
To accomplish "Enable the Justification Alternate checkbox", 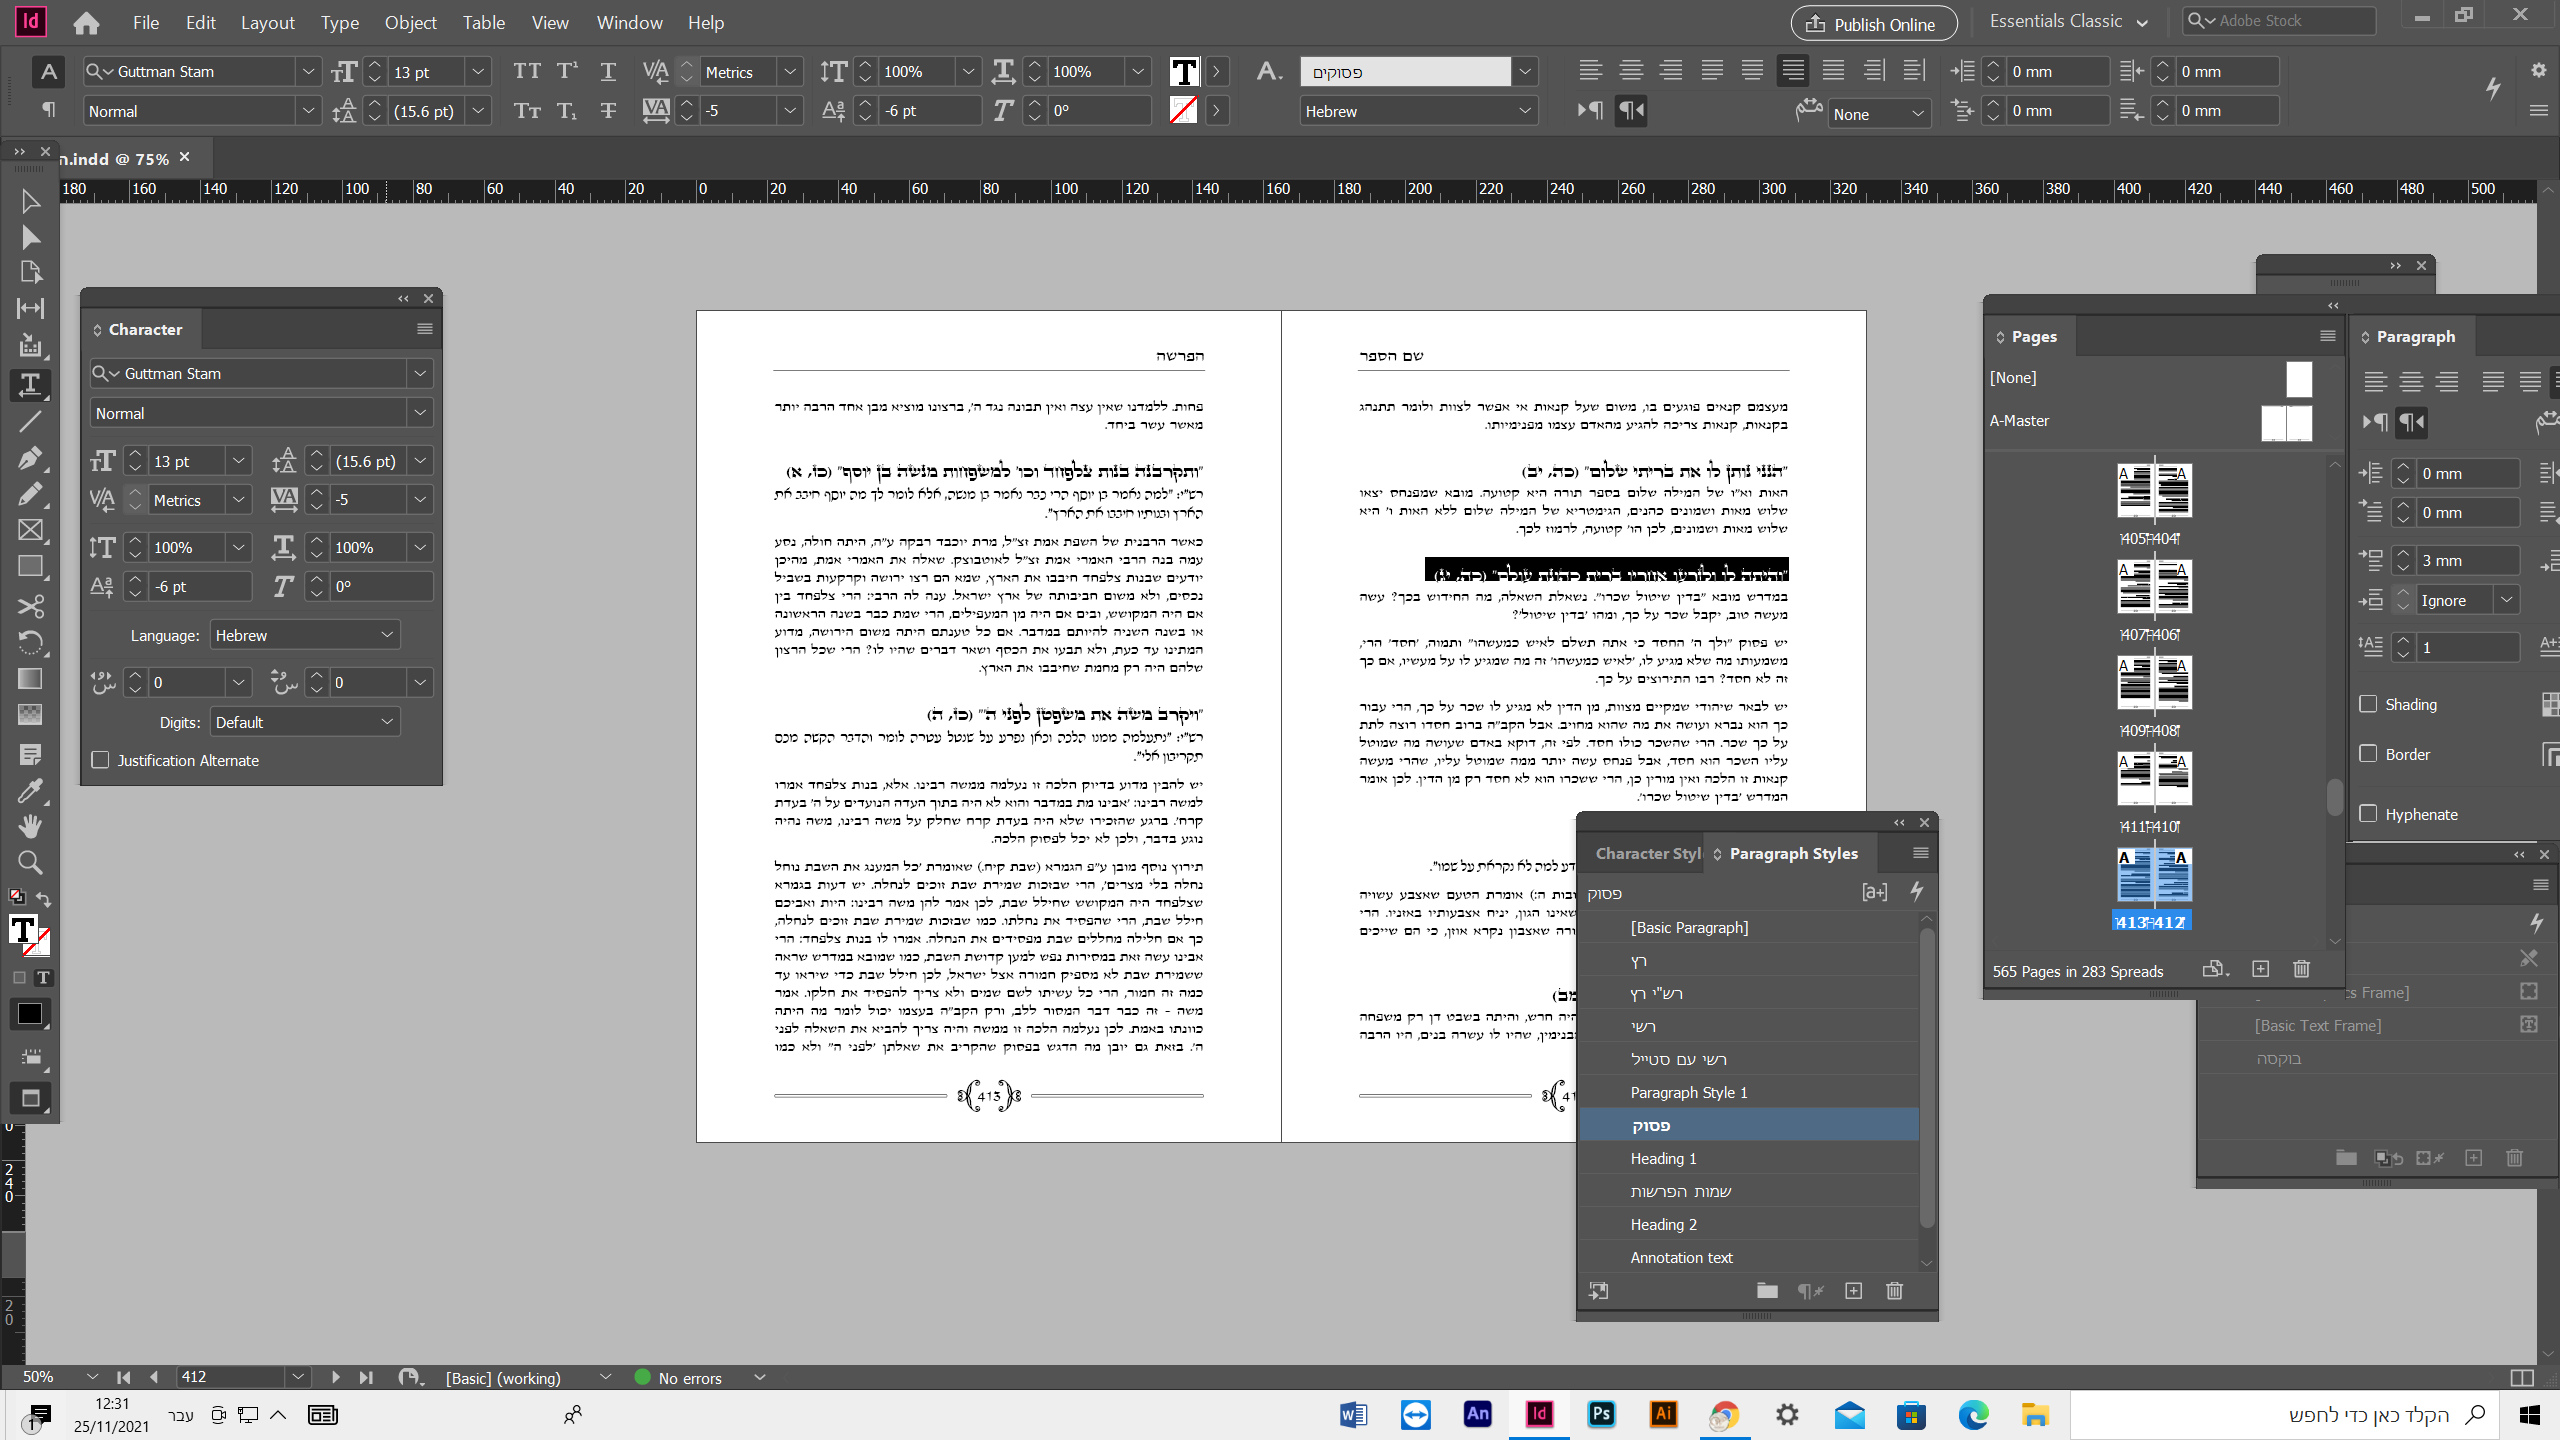I will click(x=100, y=760).
